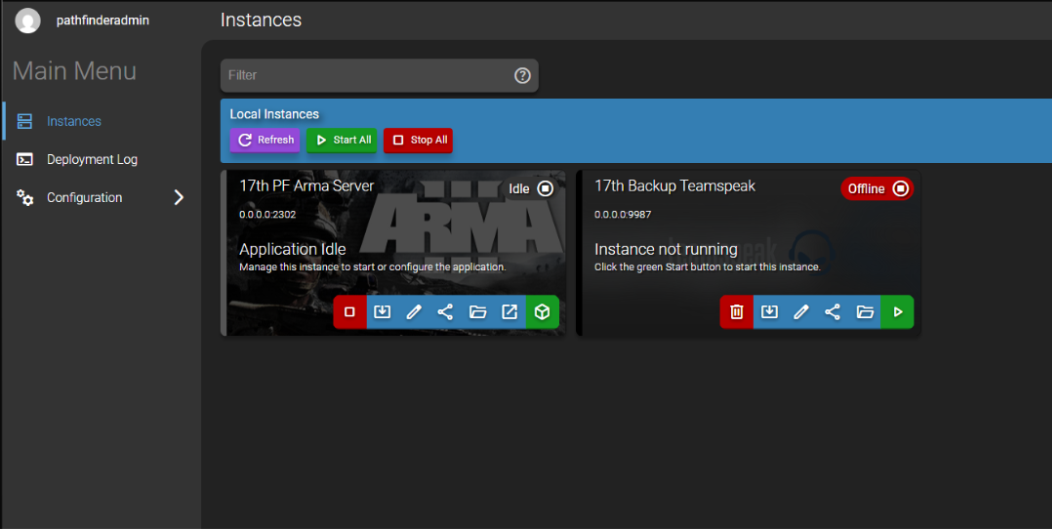1052x530 pixels.
Task: Click the Deployment Log terminal icon
Action: [x=25, y=160]
